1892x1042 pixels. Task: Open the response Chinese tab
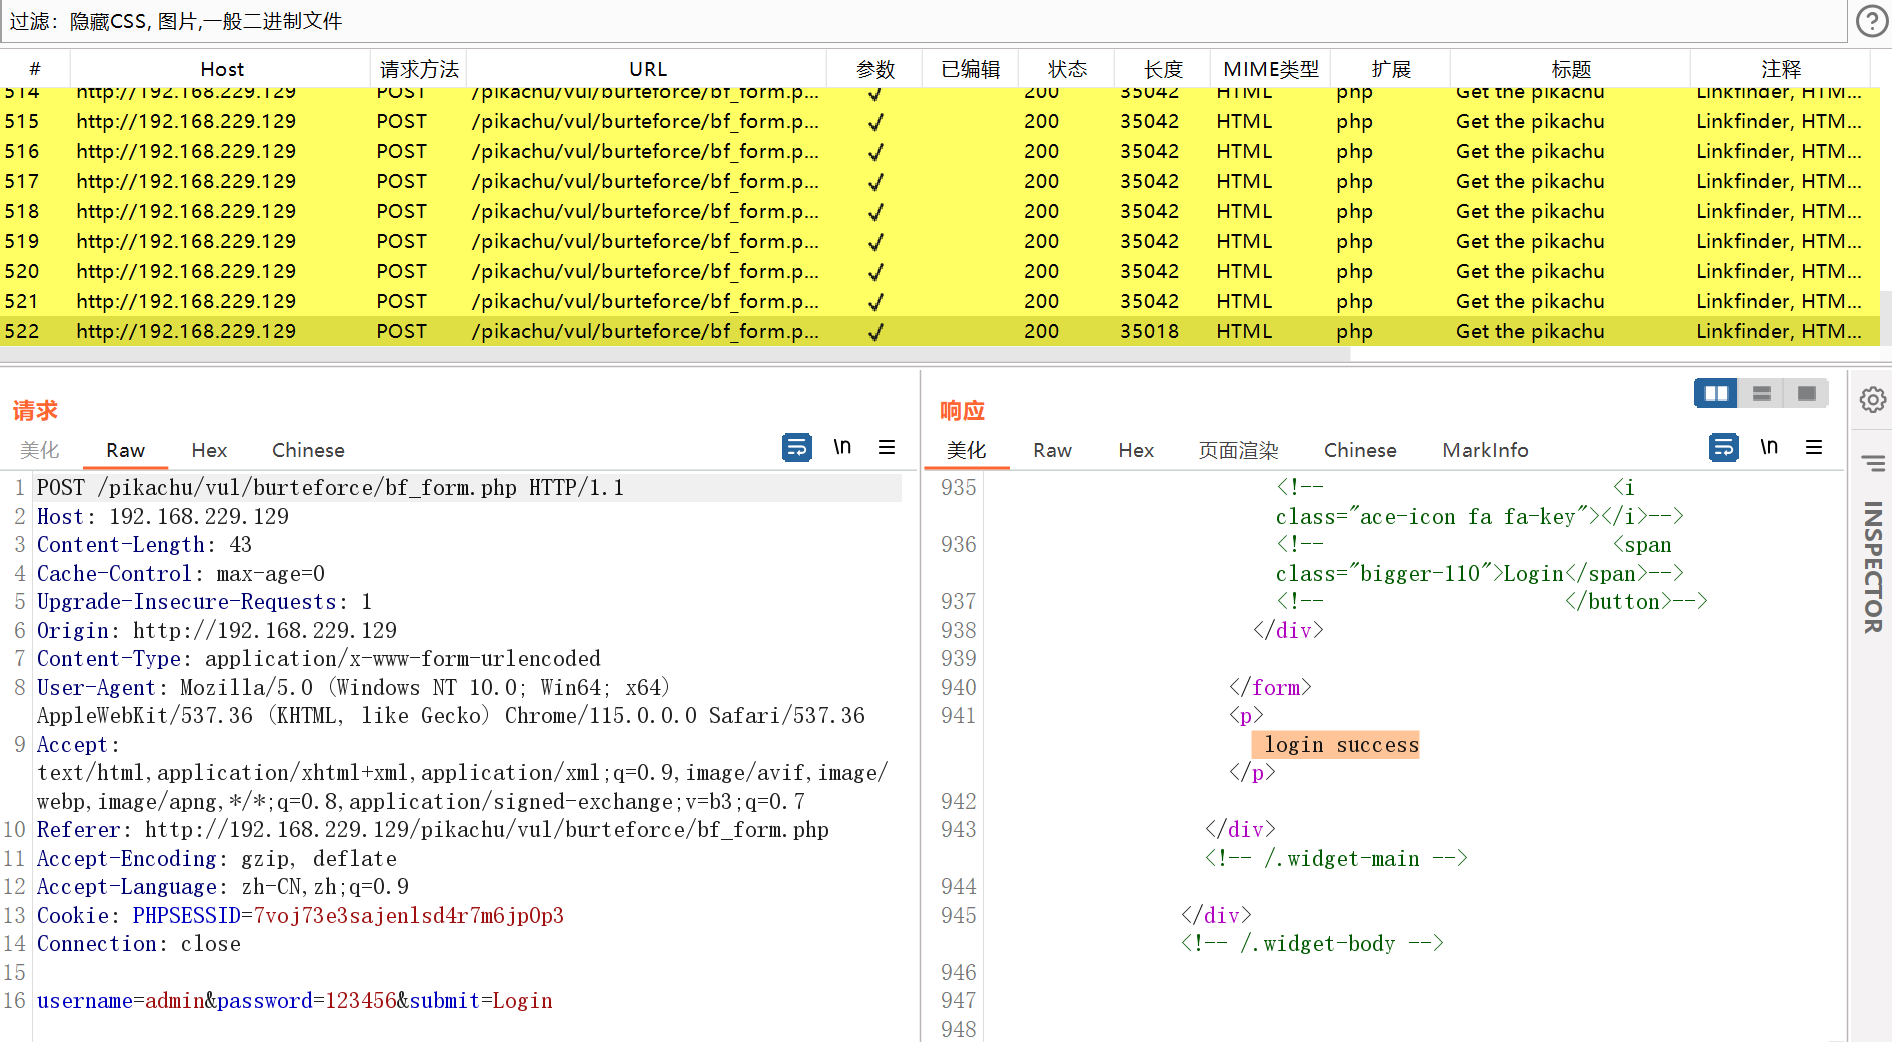click(1360, 450)
